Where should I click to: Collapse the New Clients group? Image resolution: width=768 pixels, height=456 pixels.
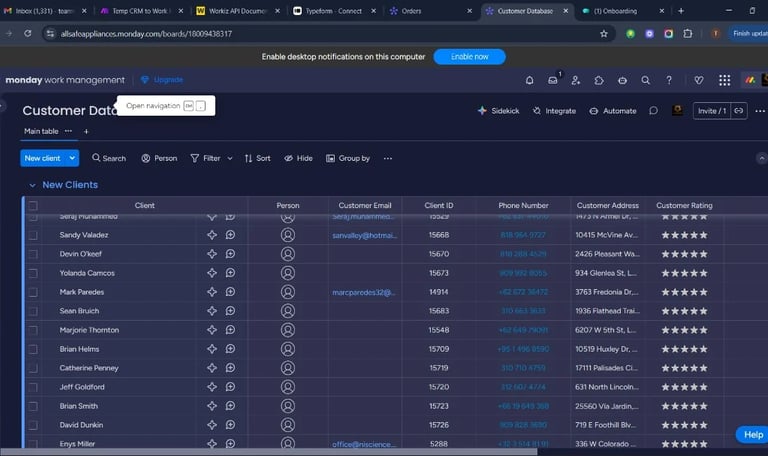[32, 185]
